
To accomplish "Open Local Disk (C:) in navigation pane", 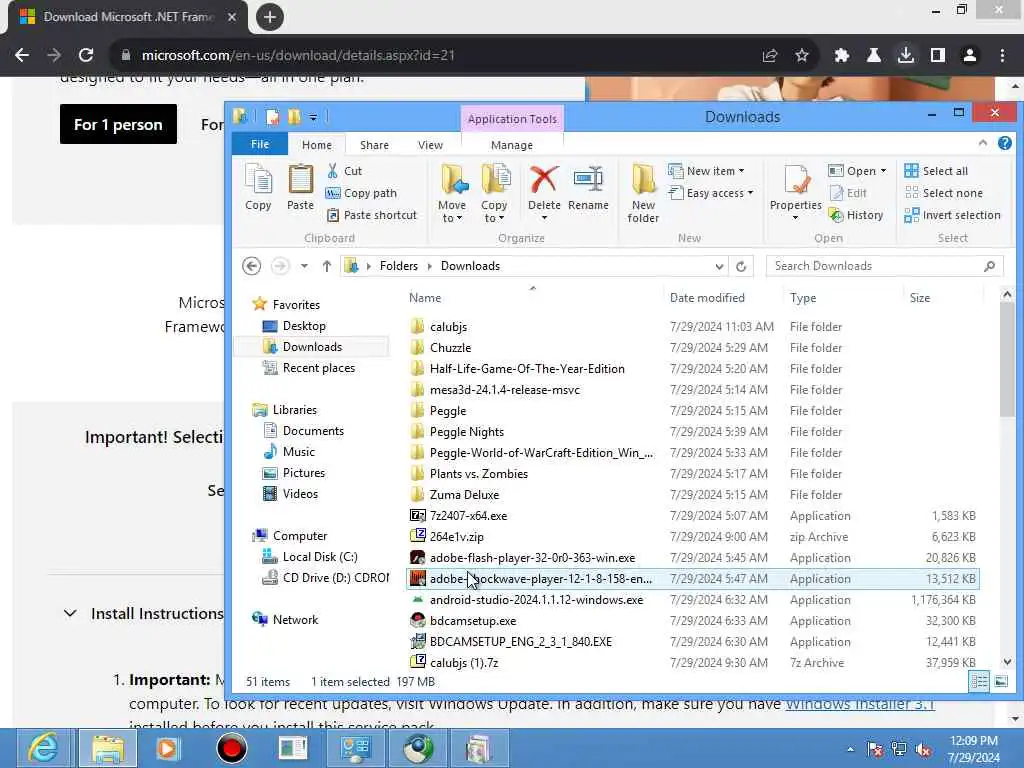I will pos(310,557).
